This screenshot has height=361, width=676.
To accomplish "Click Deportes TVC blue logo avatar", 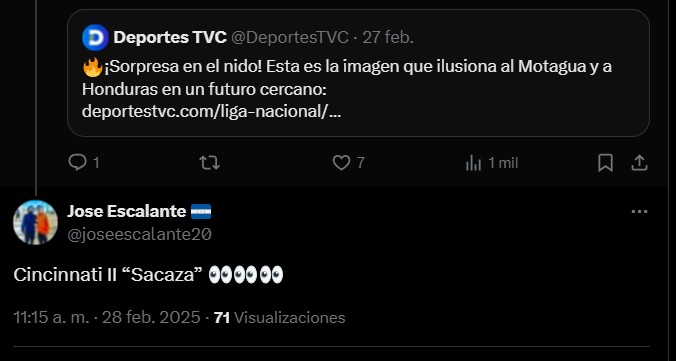I will (x=95, y=38).
